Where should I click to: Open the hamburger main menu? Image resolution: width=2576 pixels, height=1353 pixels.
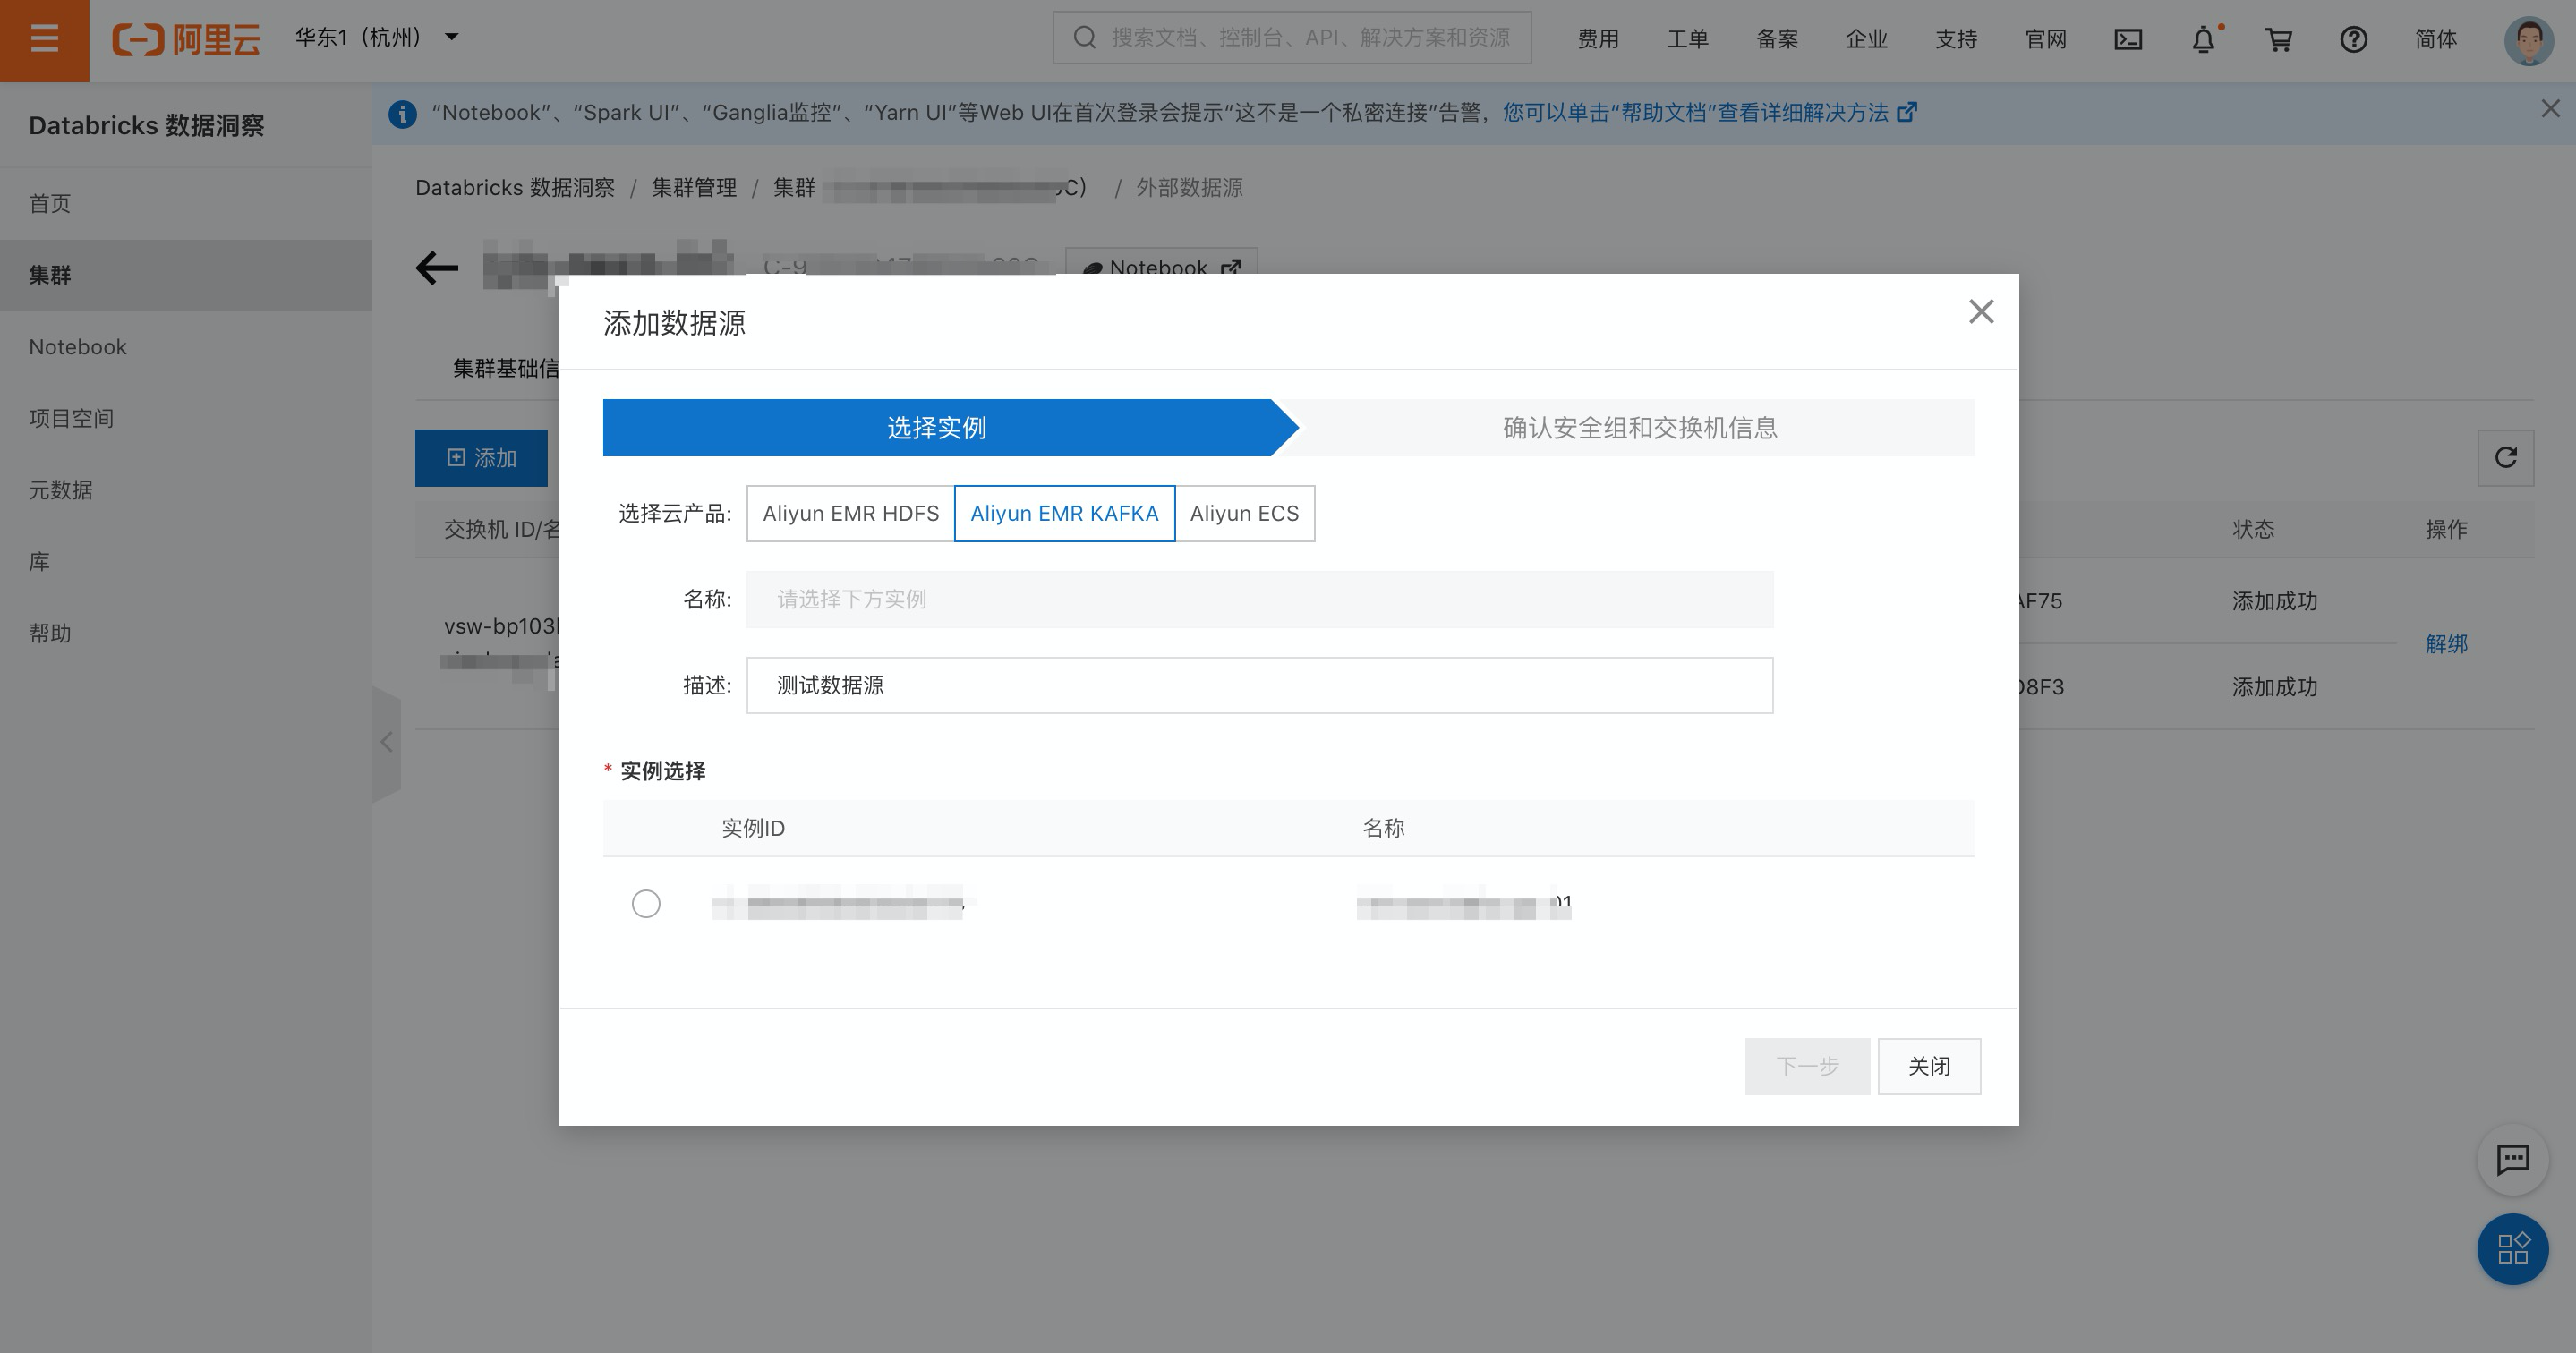tap(44, 40)
